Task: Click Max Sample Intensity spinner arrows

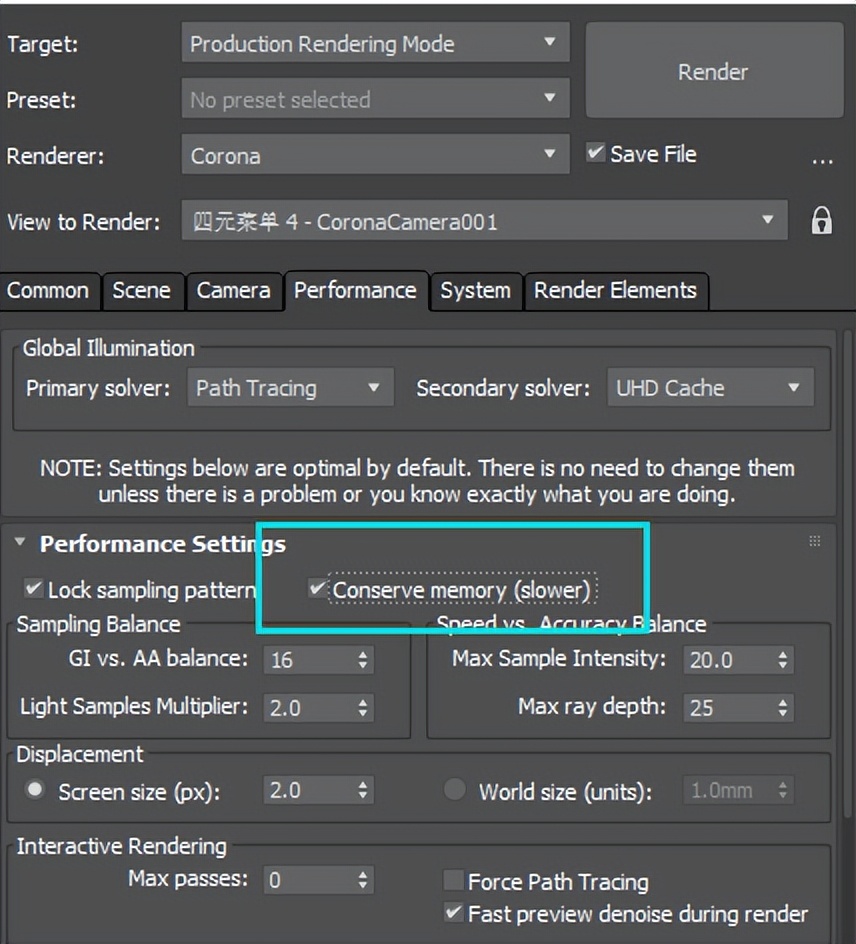Action: 783,660
